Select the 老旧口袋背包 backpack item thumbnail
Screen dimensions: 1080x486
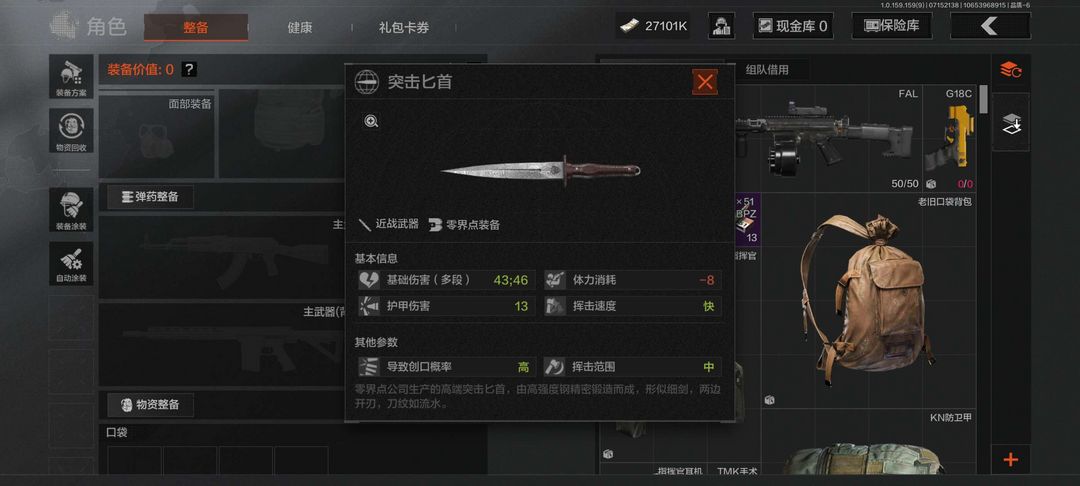tap(869, 301)
